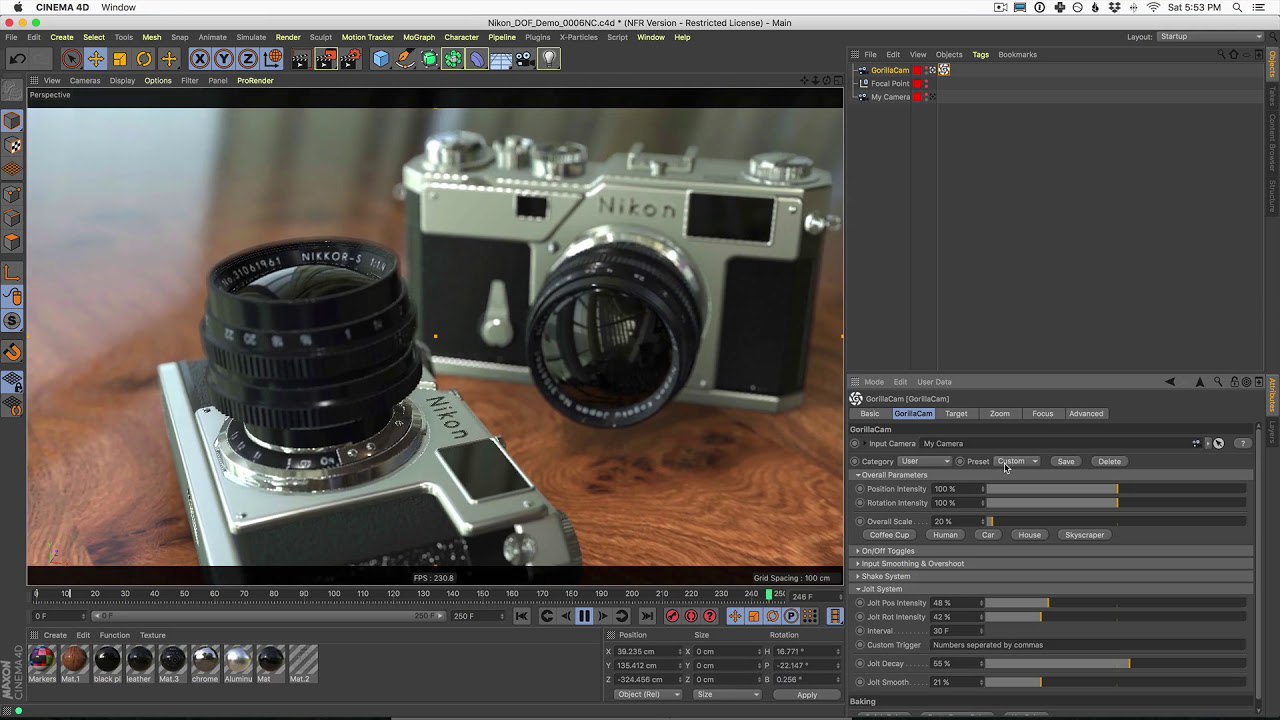Open the Subdivision Surface generators icon
The image size is (1280, 720).
pos(429,59)
